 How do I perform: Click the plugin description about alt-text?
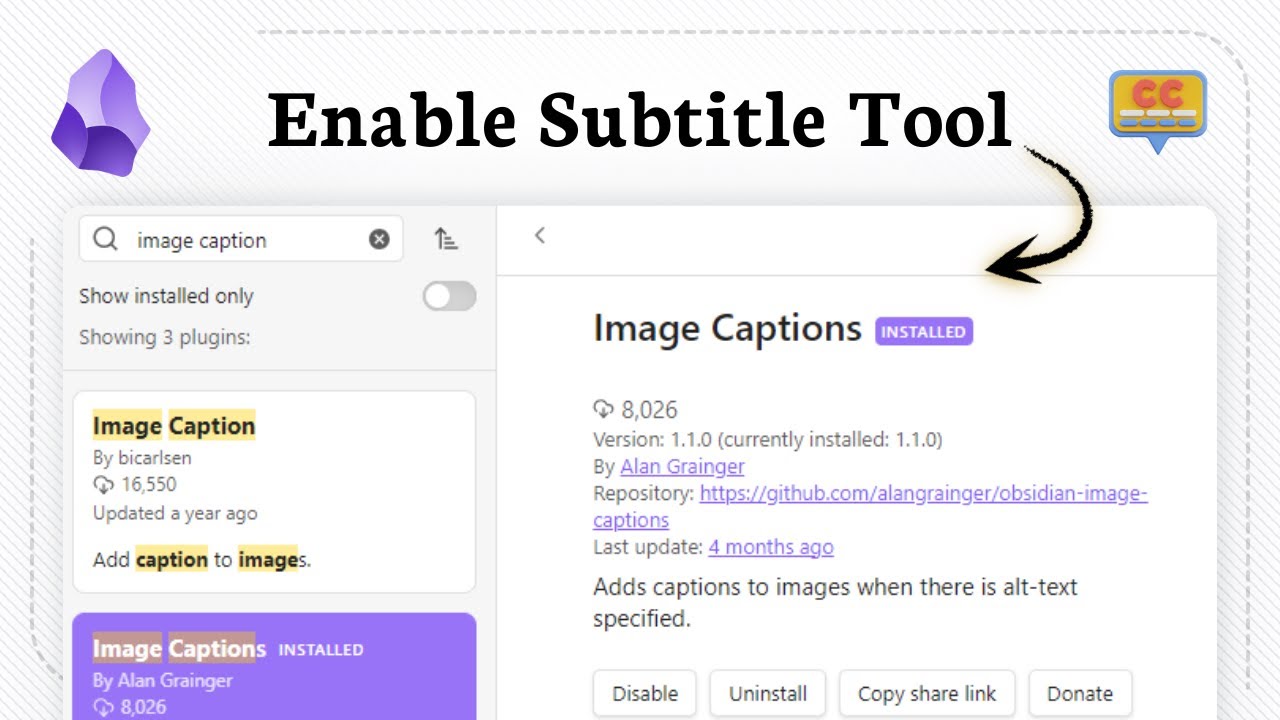[x=835, y=602]
